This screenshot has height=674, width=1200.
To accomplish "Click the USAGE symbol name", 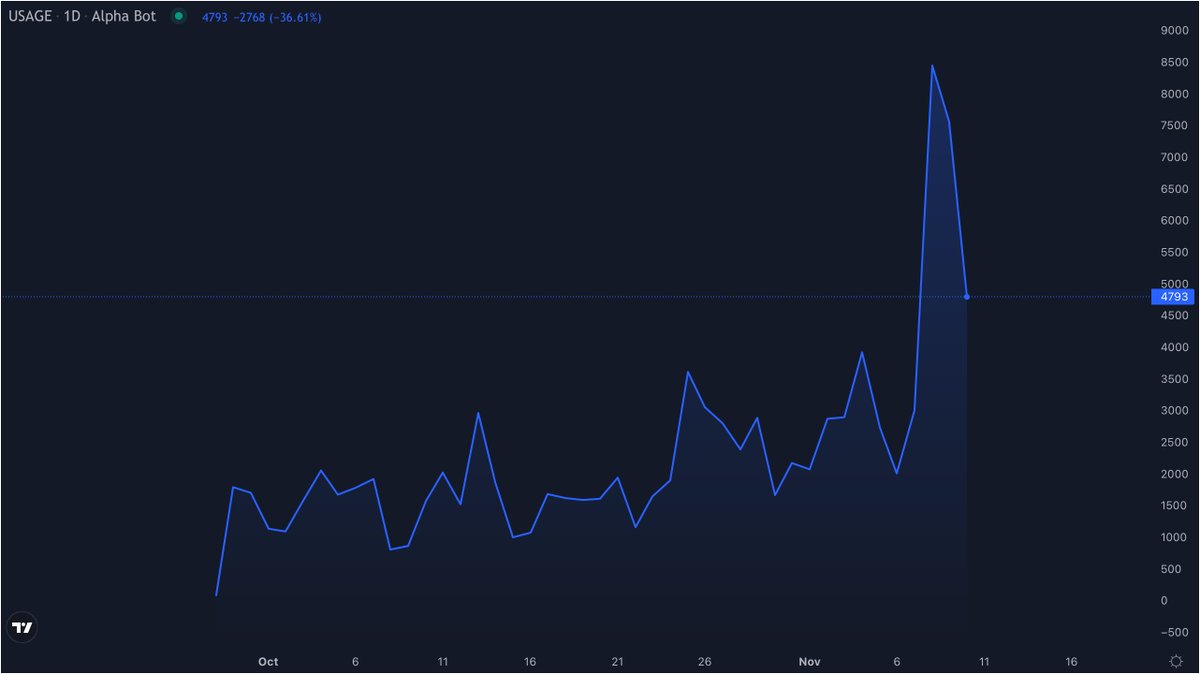I will pyautogui.click(x=30, y=17).
